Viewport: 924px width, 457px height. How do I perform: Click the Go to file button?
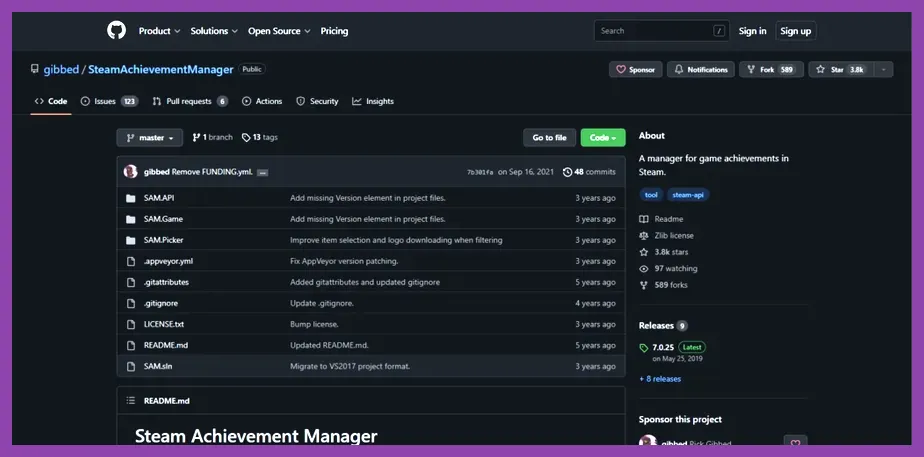pos(549,138)
